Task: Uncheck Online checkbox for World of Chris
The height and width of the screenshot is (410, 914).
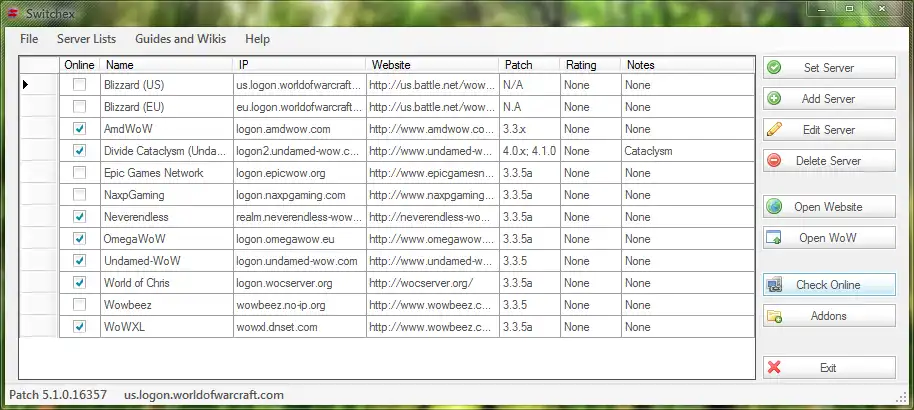Action: pos(79,283)
